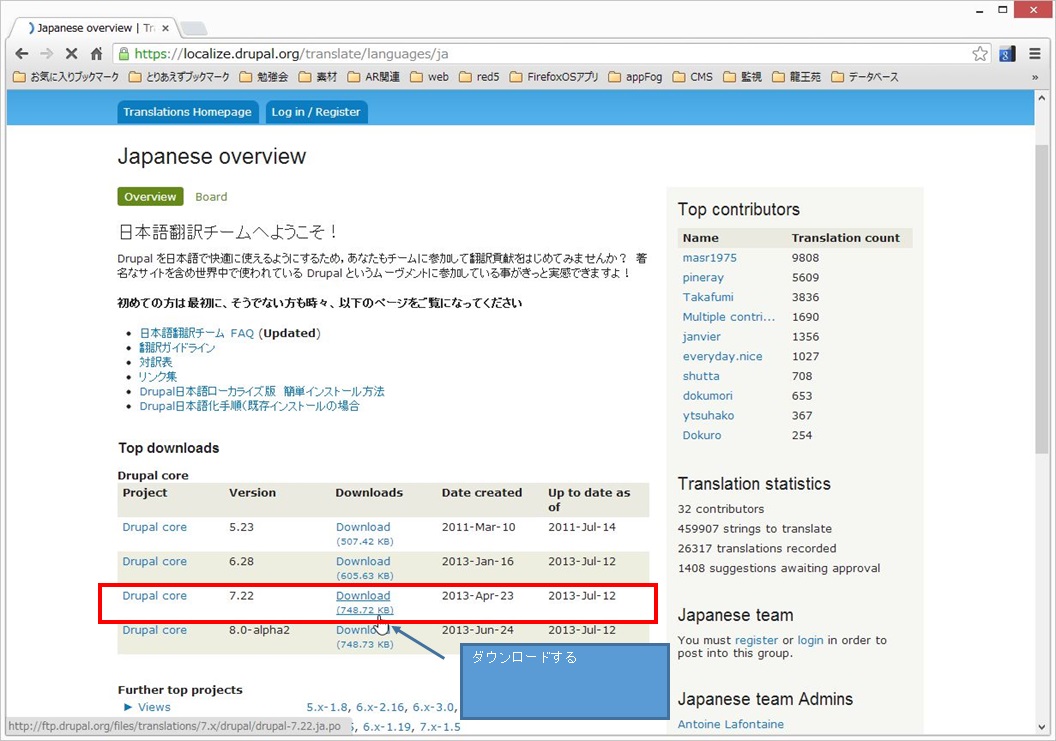Viewport: 1056px width, 741px height.
Task: Open Drupal core project link for 7.22
Action: 154,595
